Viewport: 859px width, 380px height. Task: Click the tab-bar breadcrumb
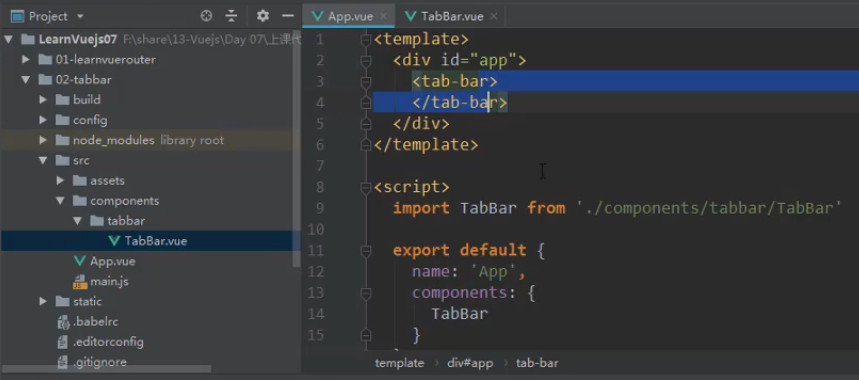pos(537,363)
